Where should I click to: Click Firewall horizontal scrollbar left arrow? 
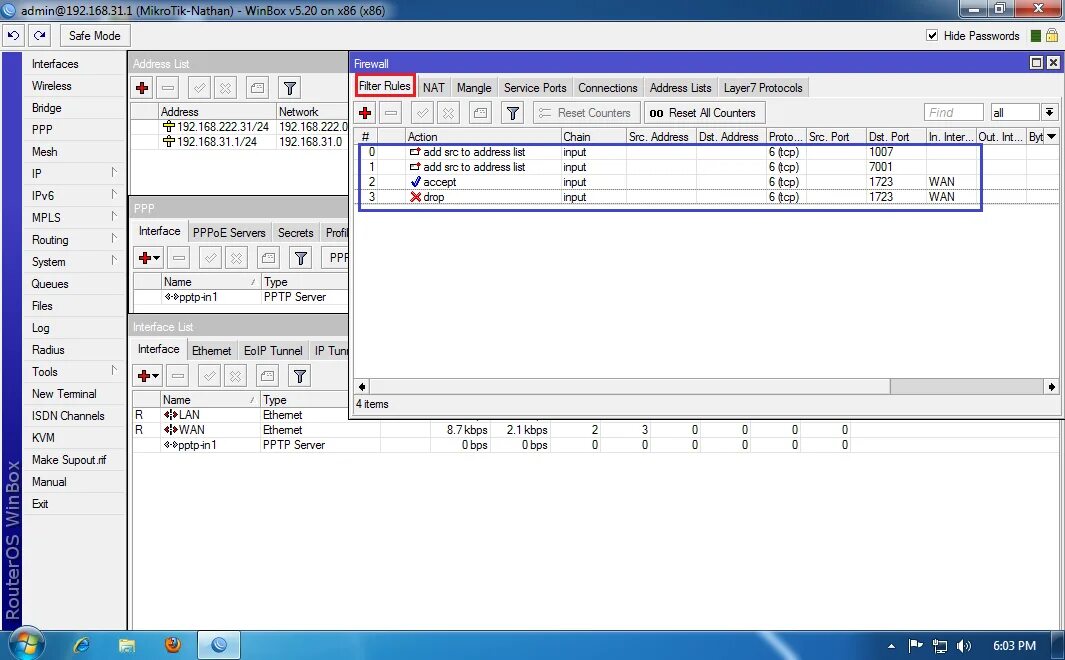362,386
